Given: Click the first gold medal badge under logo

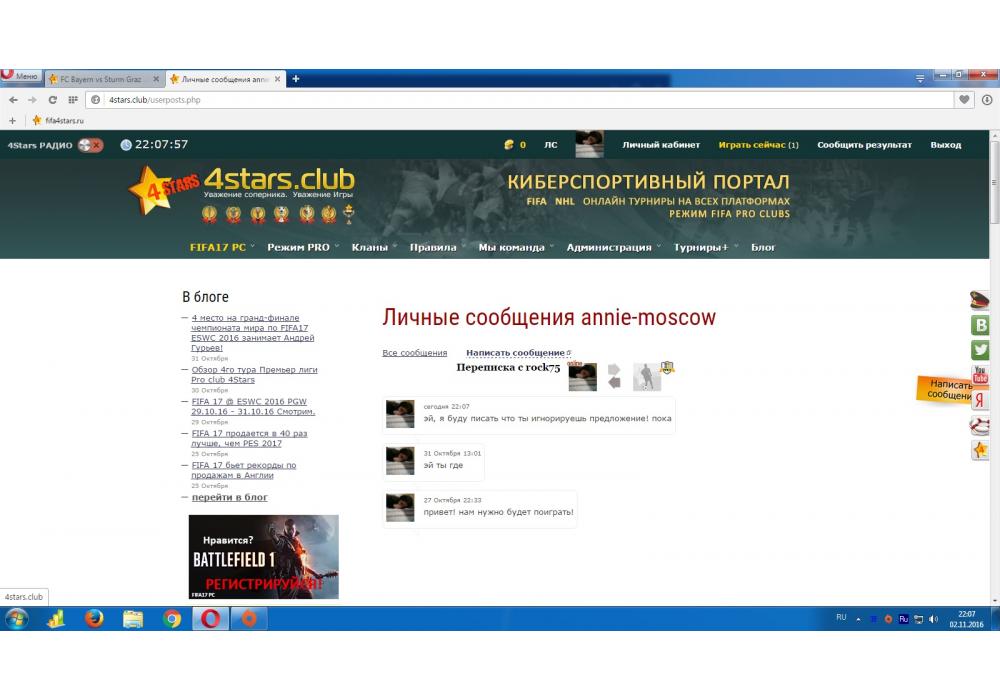Looking at the screenshot, I should pyautogui.click(x=209, y=214).
